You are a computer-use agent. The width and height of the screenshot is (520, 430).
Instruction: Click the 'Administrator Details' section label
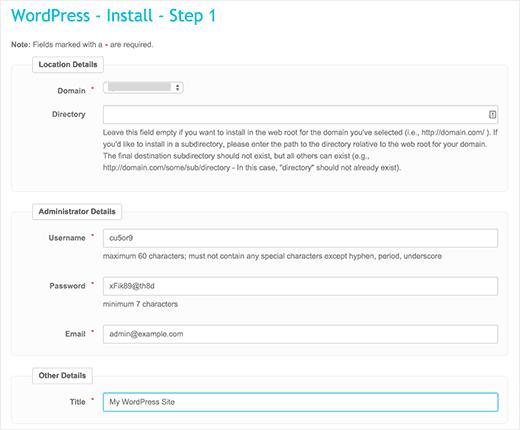point(77,212)
